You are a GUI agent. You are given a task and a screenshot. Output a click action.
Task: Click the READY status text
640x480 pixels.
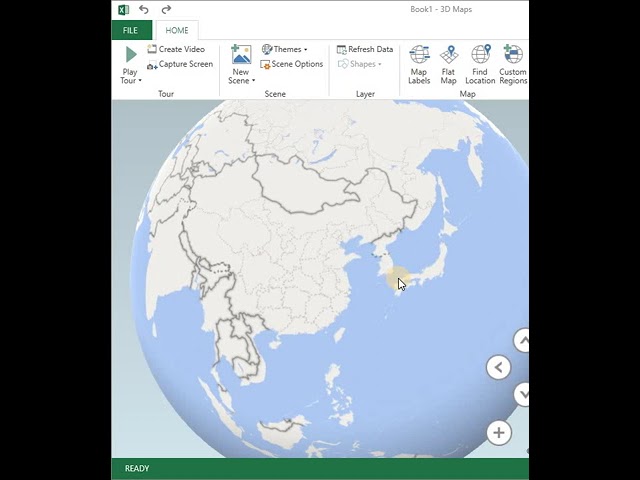137,468
